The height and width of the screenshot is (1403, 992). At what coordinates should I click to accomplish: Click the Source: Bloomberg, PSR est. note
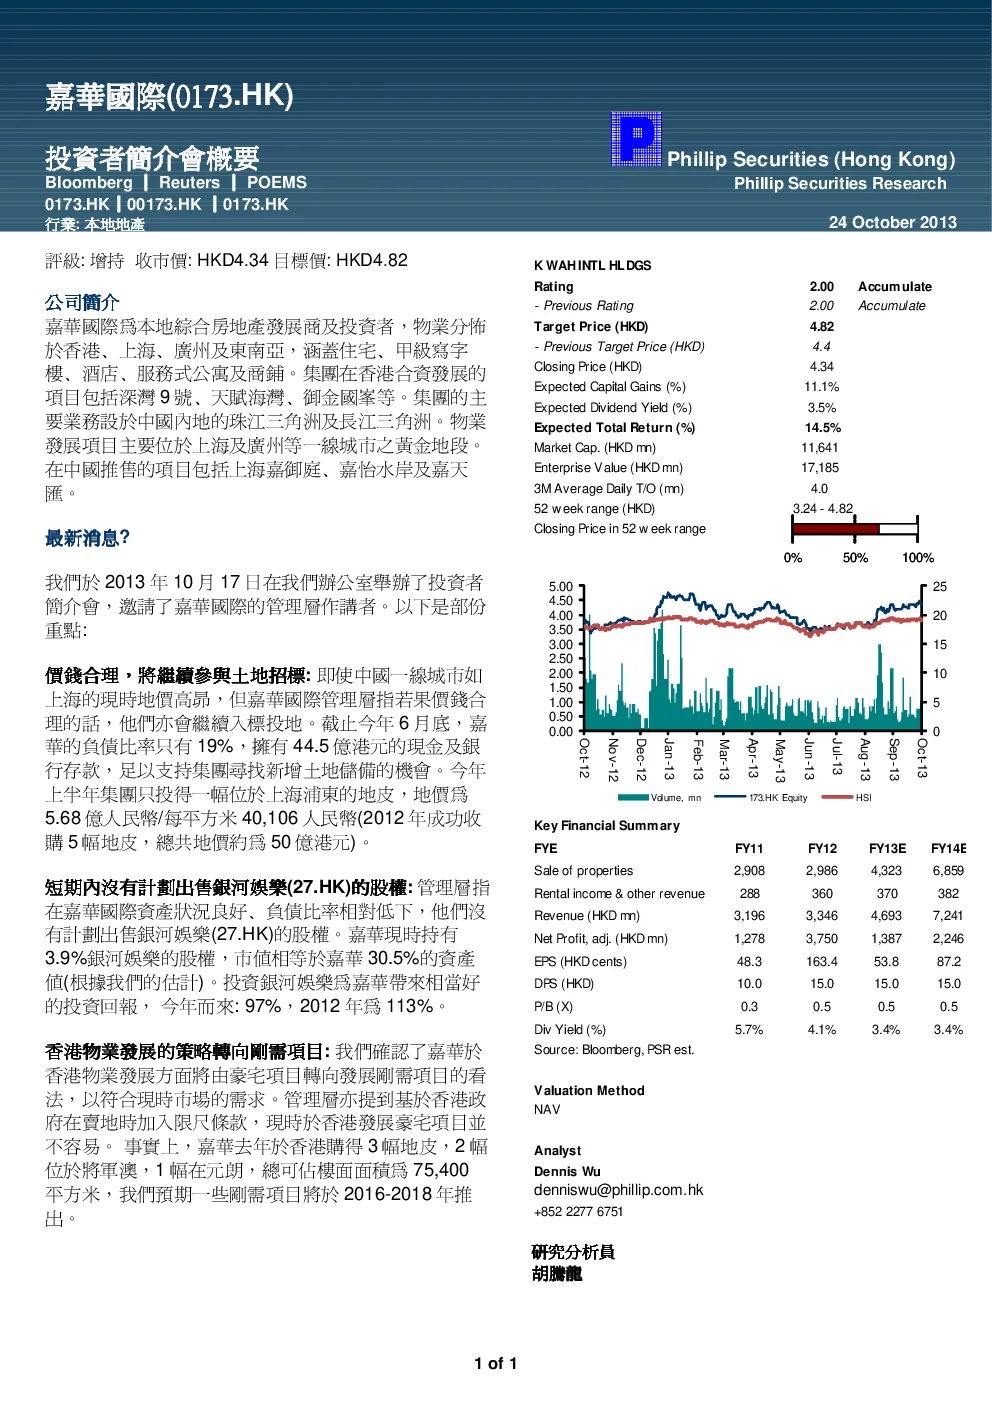[x=614, y=1050]
